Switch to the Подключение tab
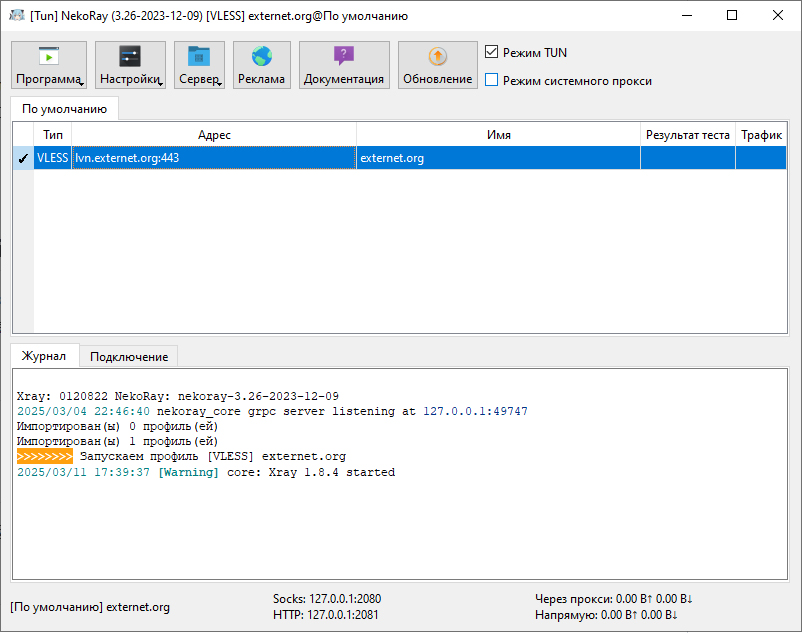803x633 pixels. (x=128, y=356)
